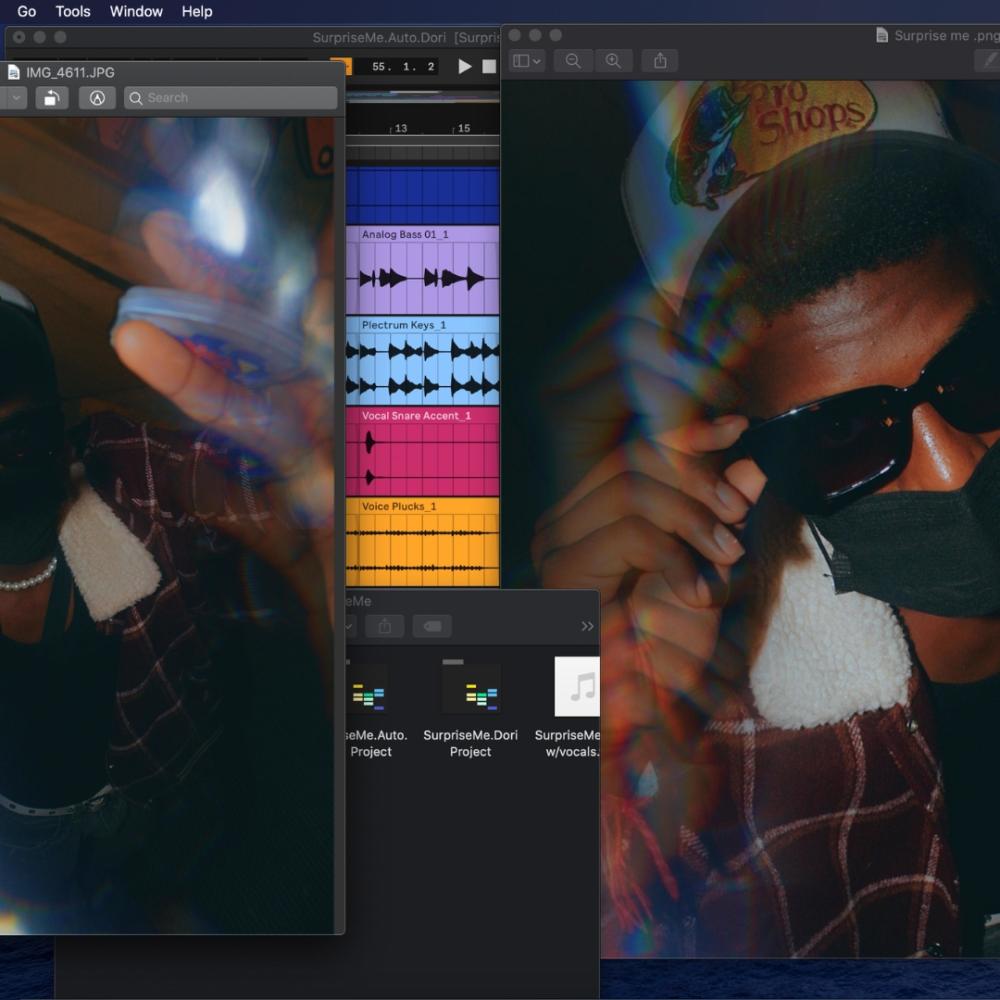The height and width of the screenshot is (1000, 1000).
Task: Click the Surprise me .png document proxy icon
Action: (882, 35)
